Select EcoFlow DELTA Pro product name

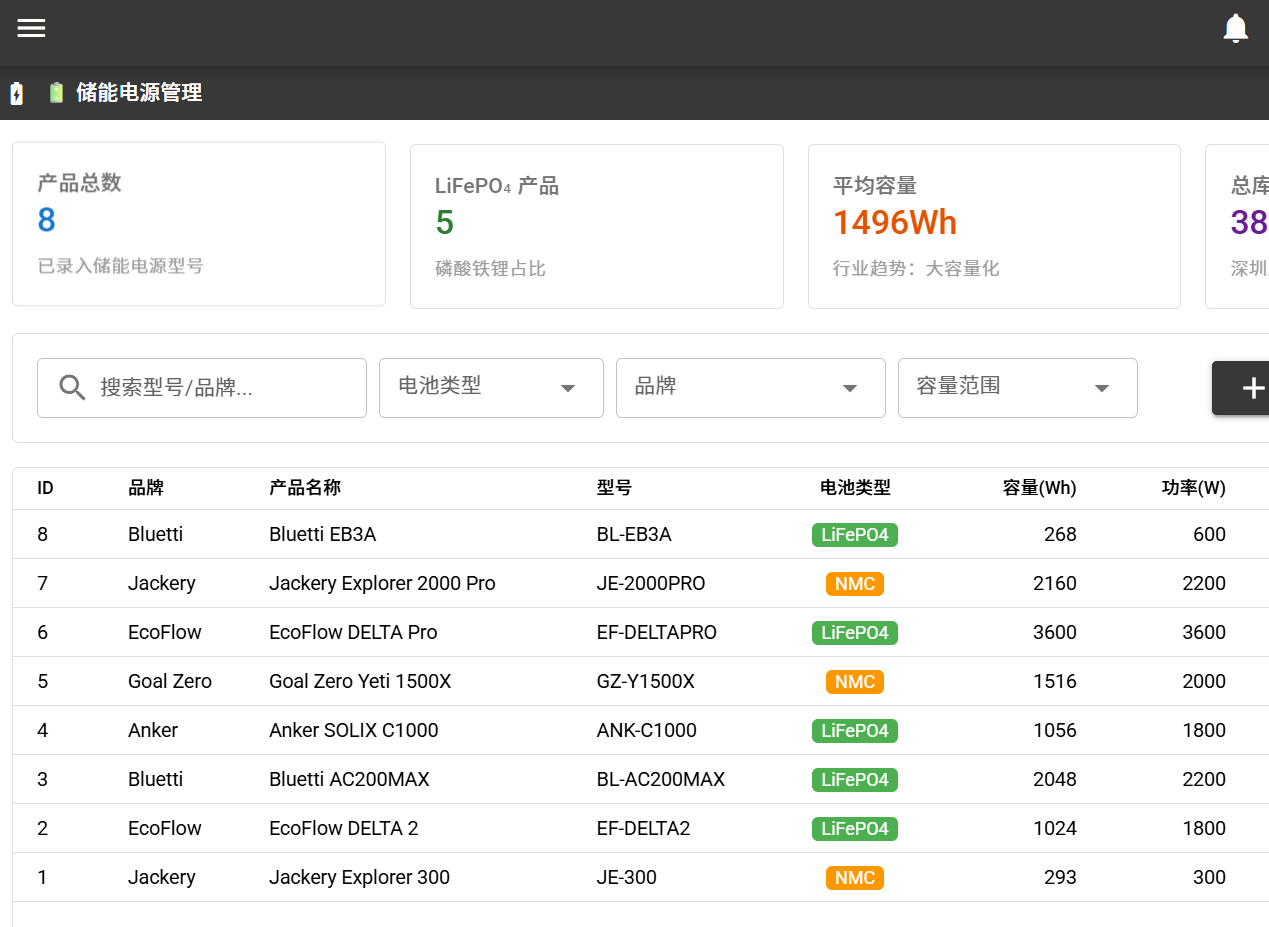point(353,632)
